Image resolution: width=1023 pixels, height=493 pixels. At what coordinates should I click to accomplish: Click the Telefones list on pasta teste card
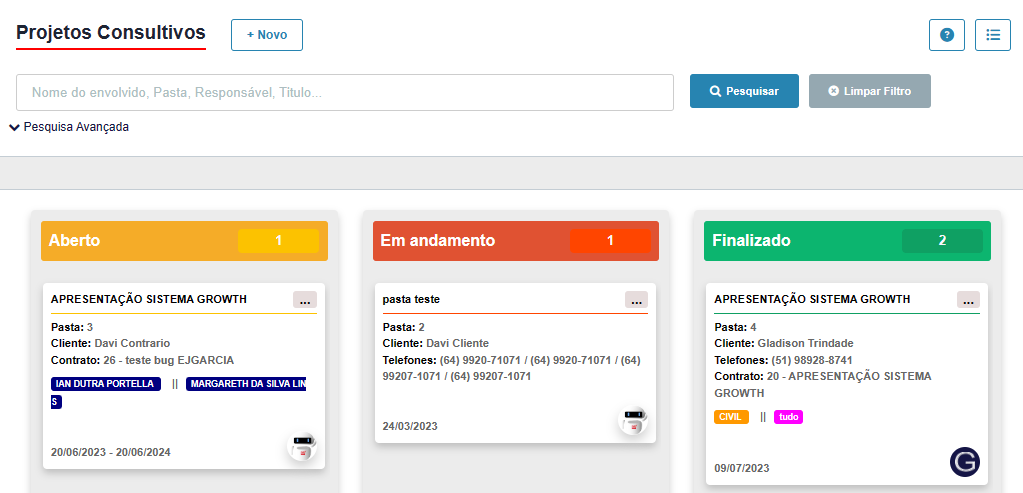pyautogui.click(x=512, y=368)
